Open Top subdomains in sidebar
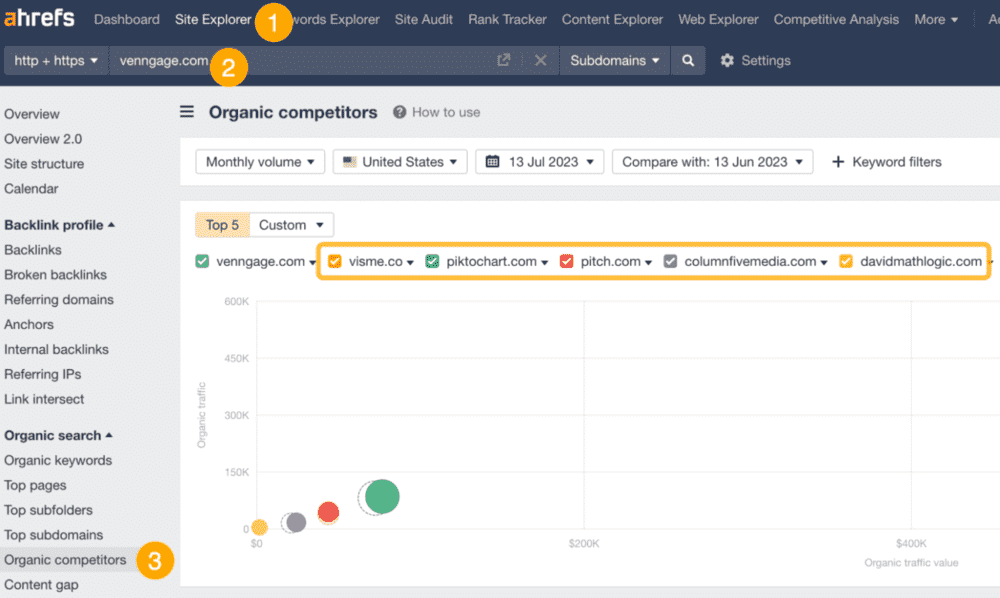 (x=54, y=535)
